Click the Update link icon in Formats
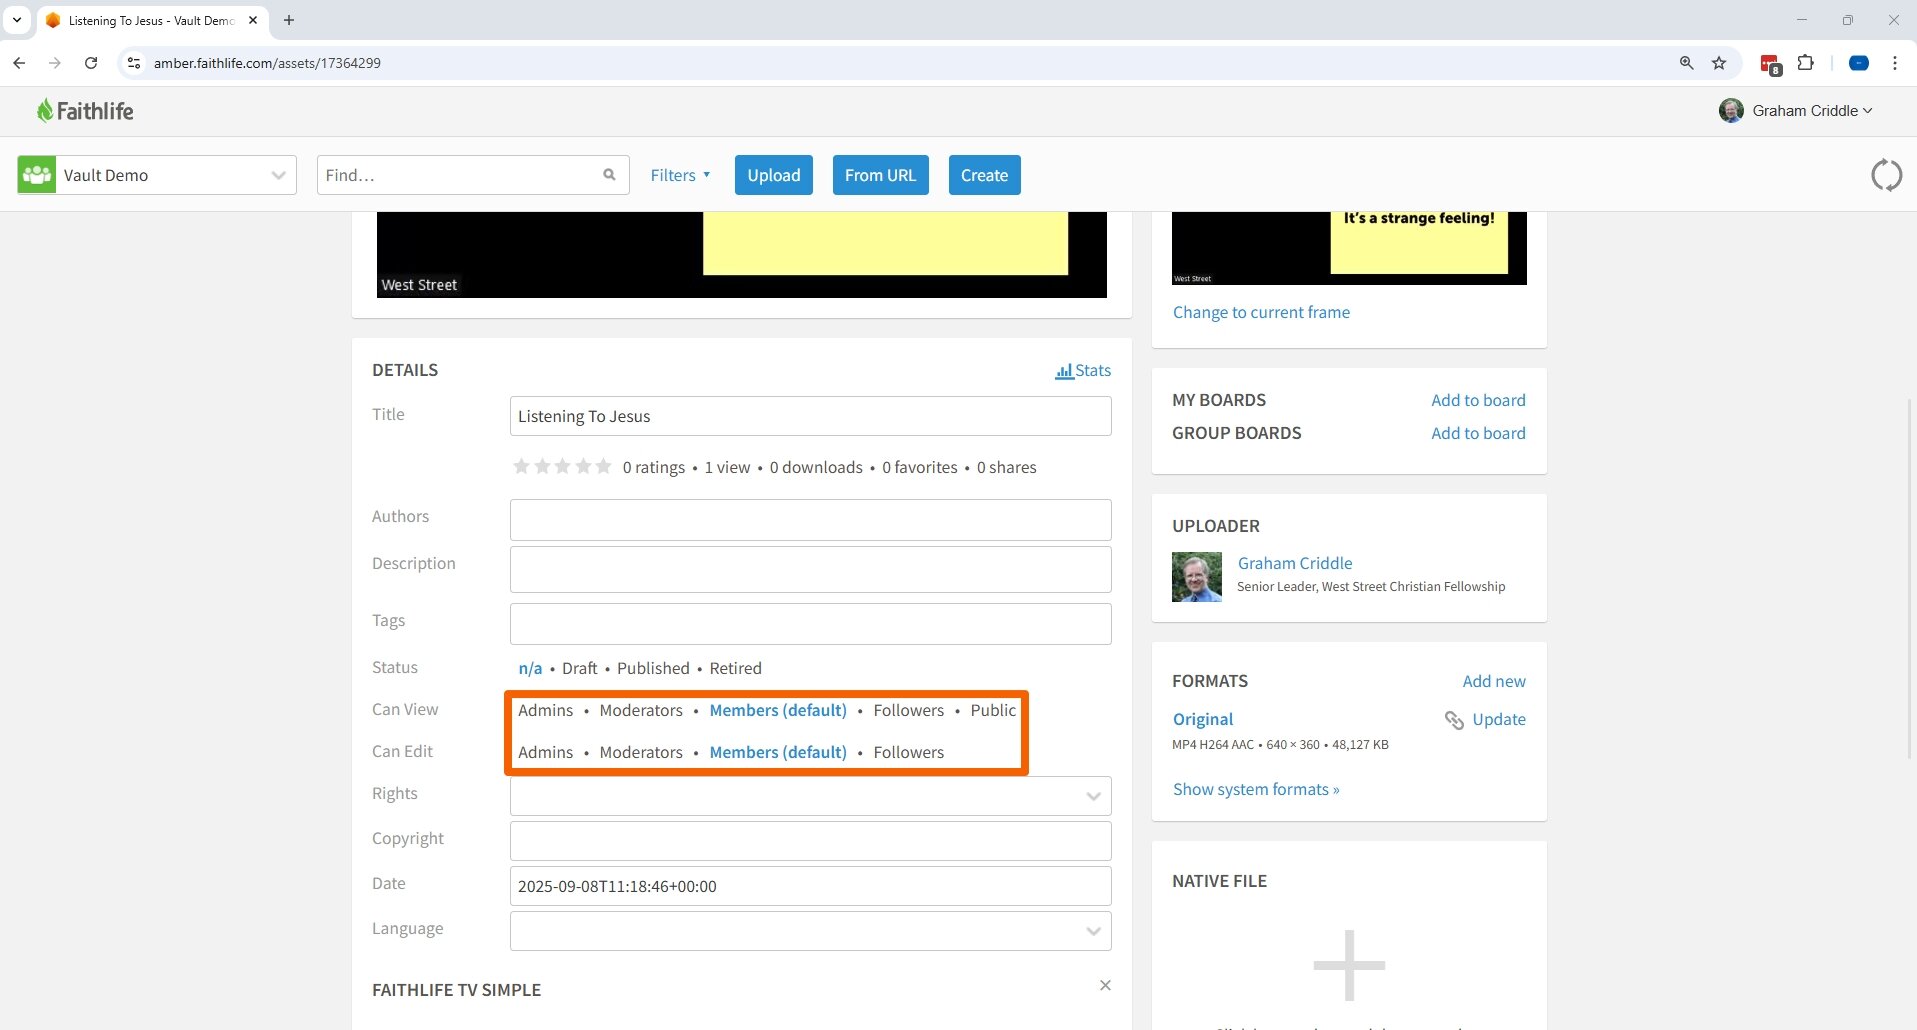 [1454, 720]
